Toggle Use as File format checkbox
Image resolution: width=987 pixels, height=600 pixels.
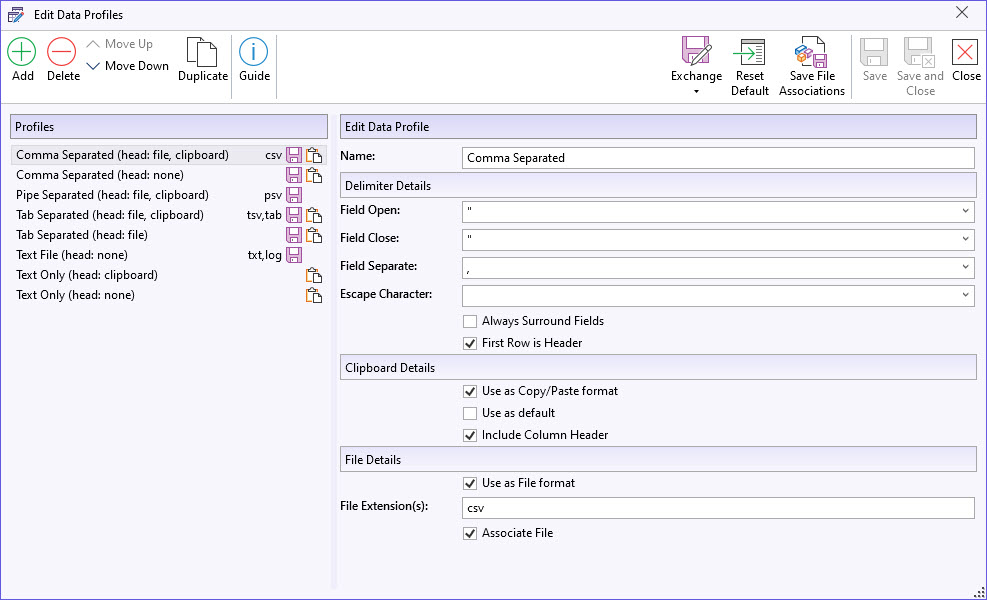pyautogui.click(x=470, y=483)
